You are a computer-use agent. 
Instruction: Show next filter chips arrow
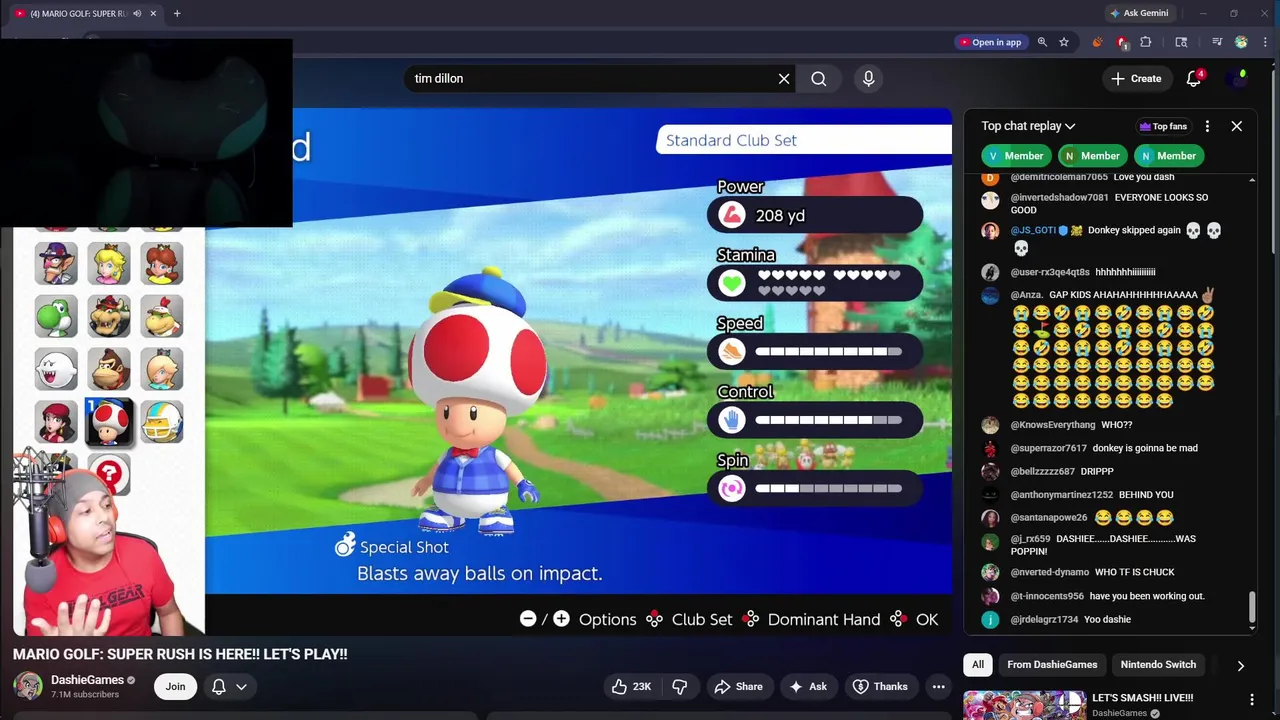pyautogui.click(x=1240, y=665)
